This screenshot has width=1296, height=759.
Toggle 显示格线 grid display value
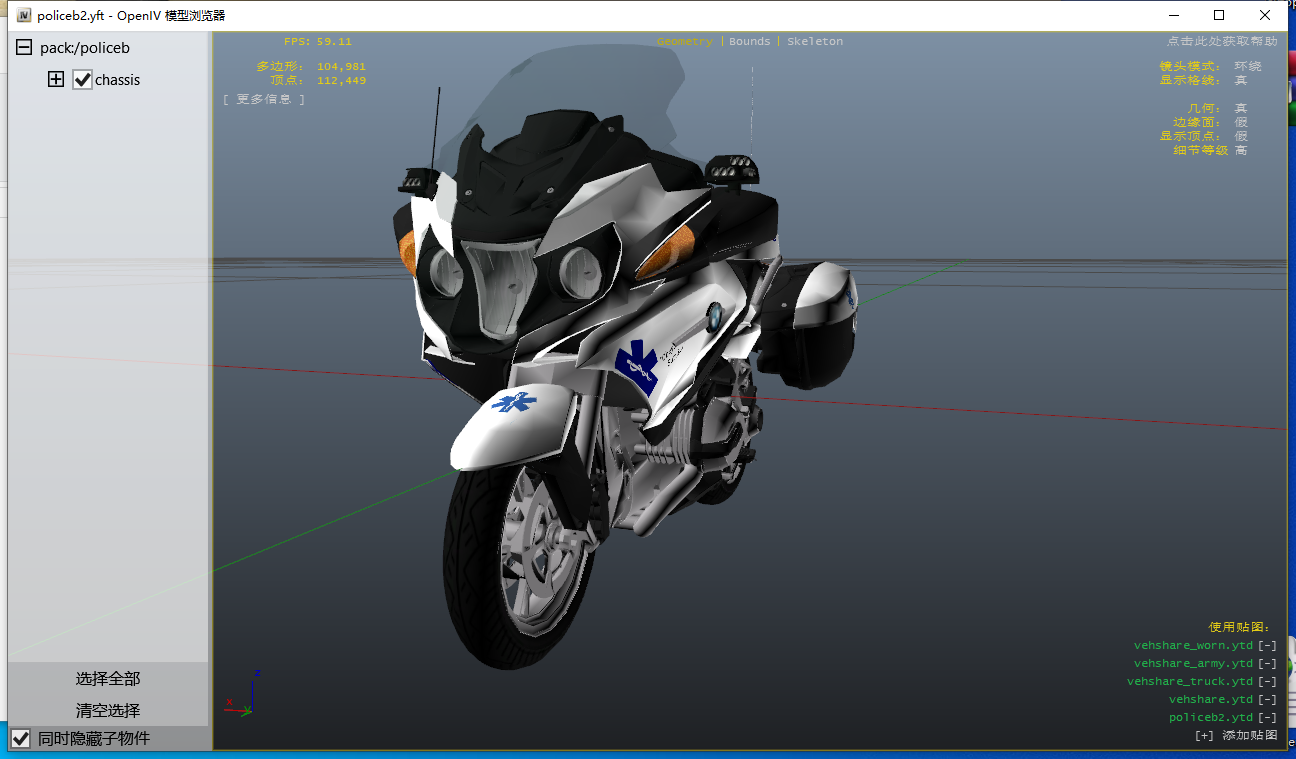[x=1240, y=80]
